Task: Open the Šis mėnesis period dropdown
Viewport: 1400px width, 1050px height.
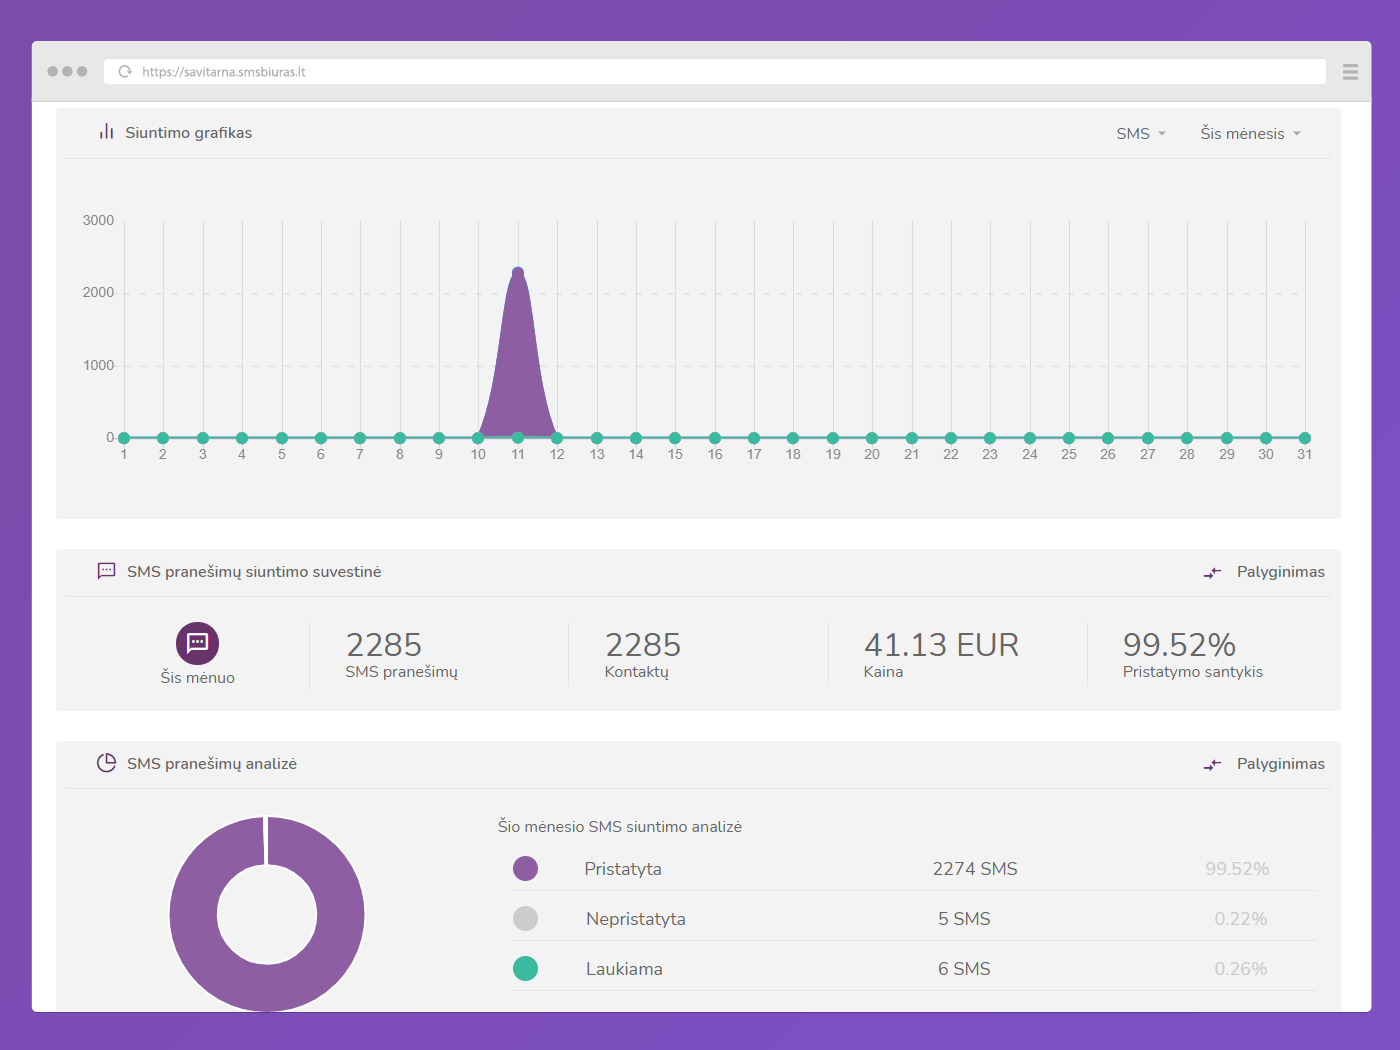Action: [1251, 133]
